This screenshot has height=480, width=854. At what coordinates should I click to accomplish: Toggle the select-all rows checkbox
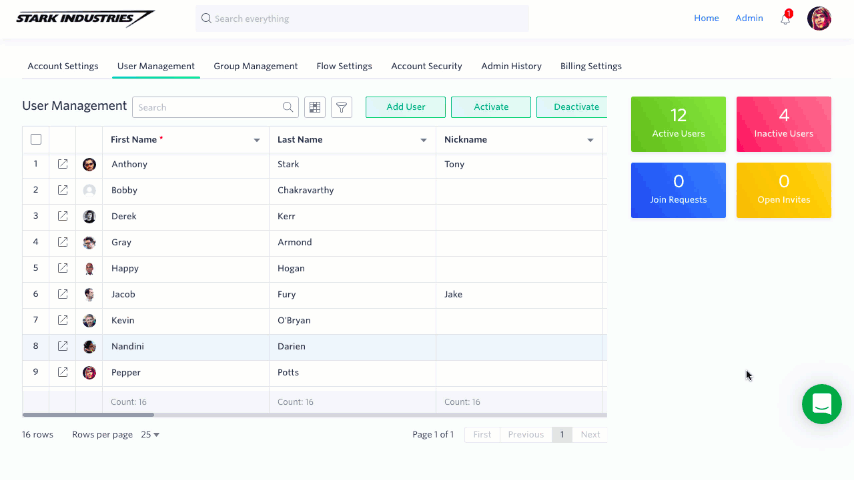coord(36,139)
